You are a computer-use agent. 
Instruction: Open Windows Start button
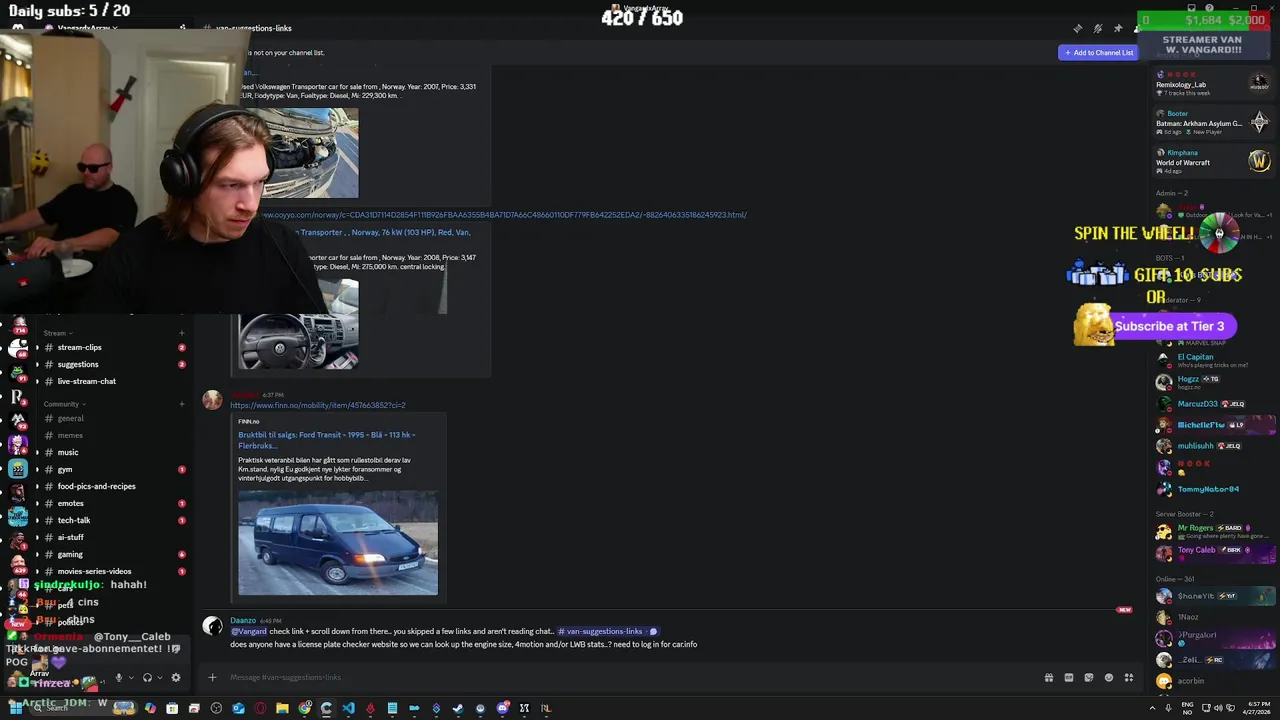pos(15,708)
